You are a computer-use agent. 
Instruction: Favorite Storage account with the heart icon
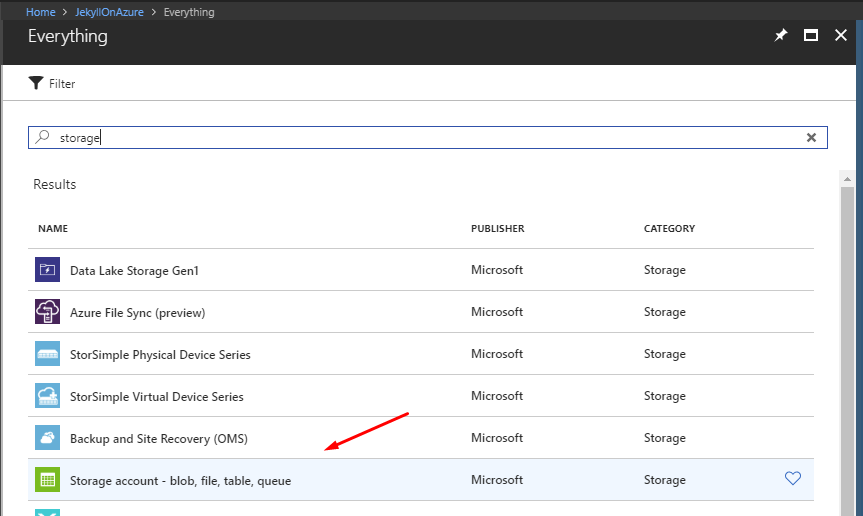[x=793, y=479]
